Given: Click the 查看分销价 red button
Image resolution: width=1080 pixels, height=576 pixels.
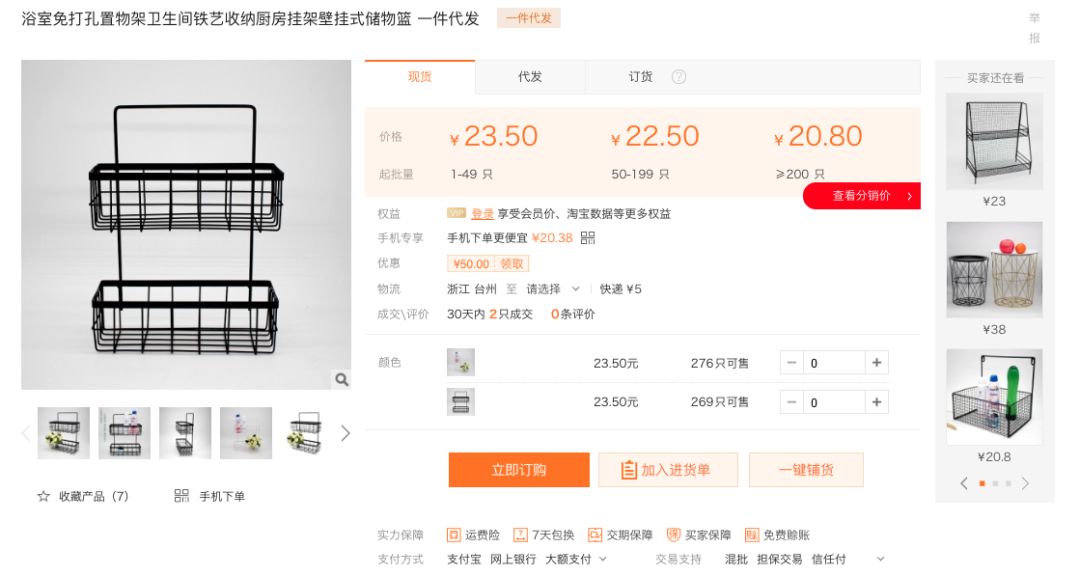Looking at the screenshot, I should 862,196.
